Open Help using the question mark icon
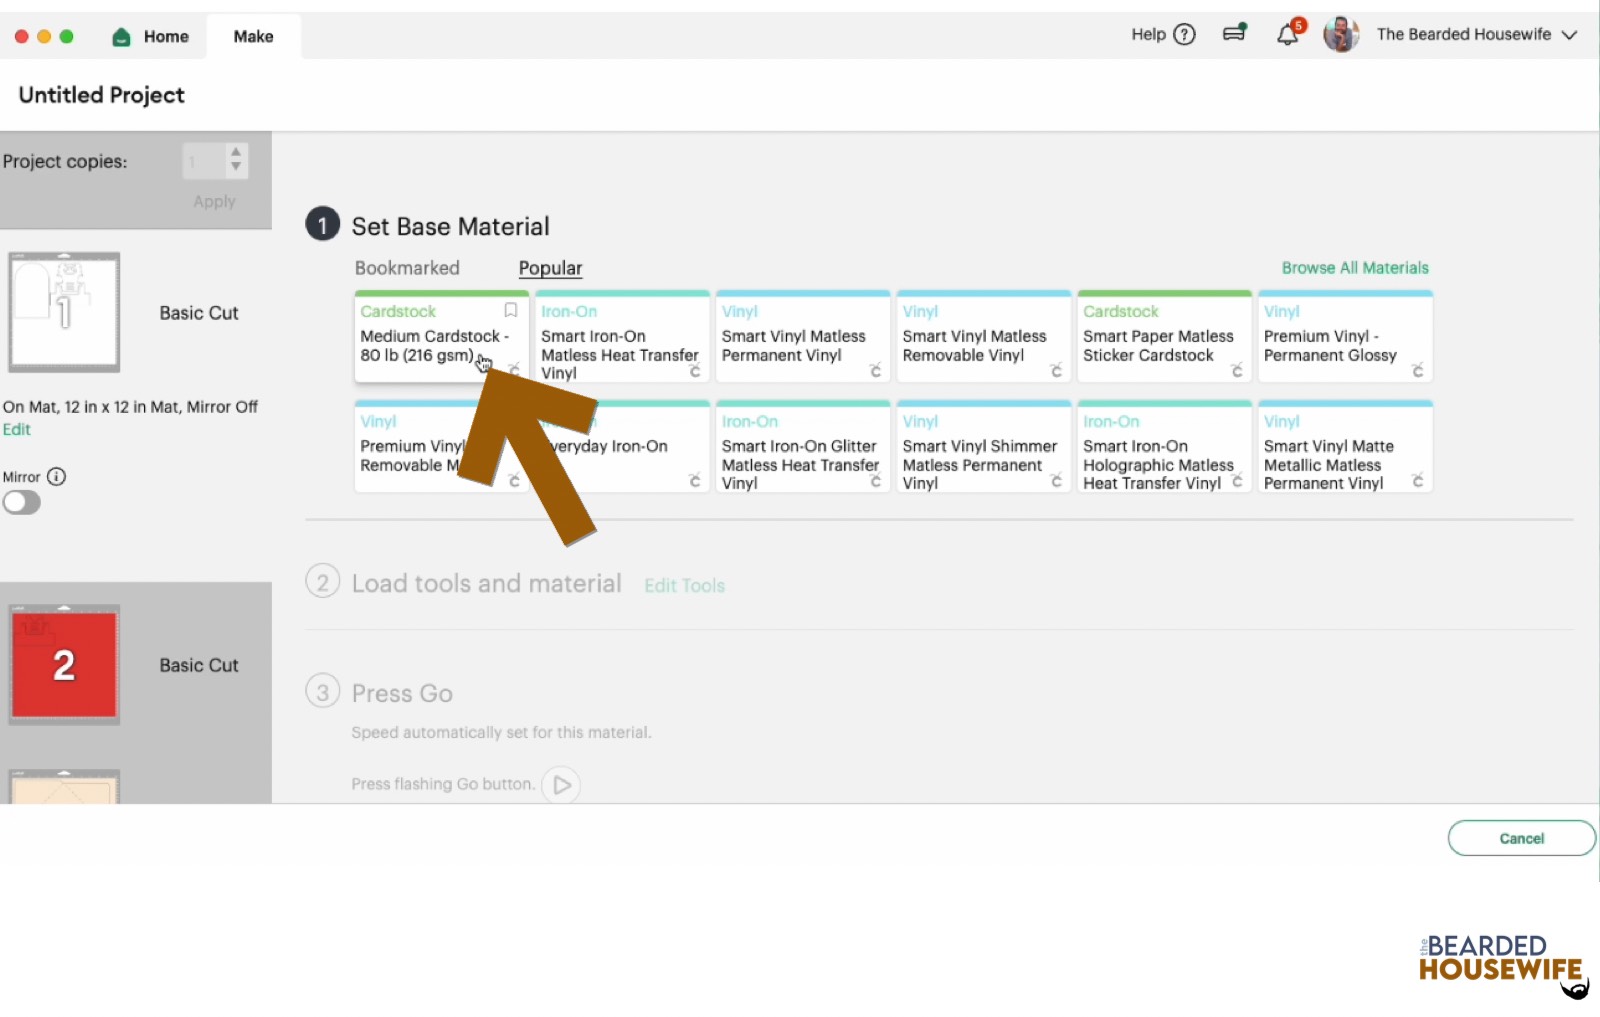 click(1186, 34)
